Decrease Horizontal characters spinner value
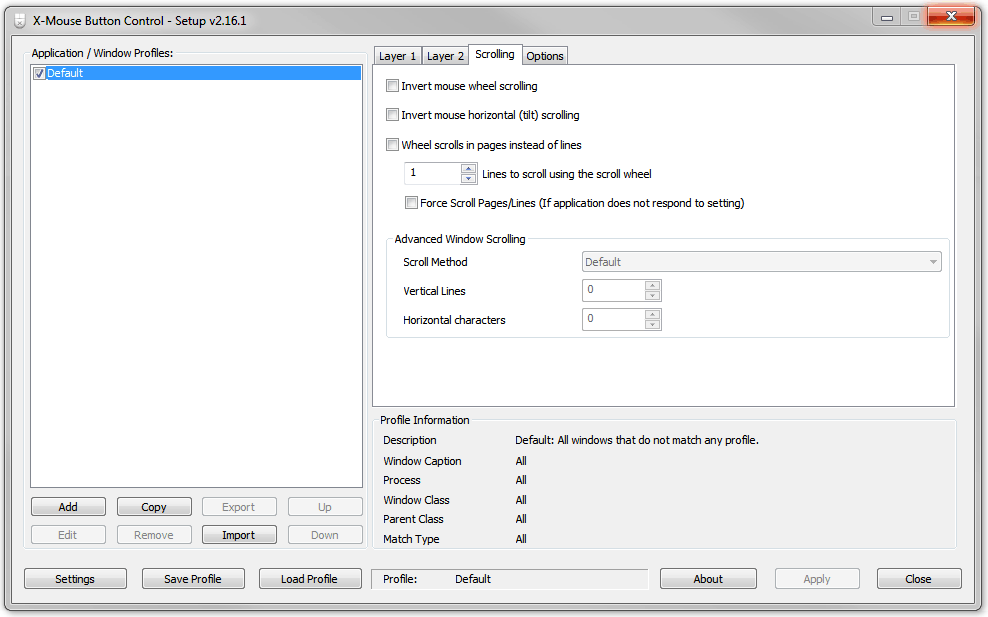The width and height of the screenshot is (988, 617). (x=653, y=325)
